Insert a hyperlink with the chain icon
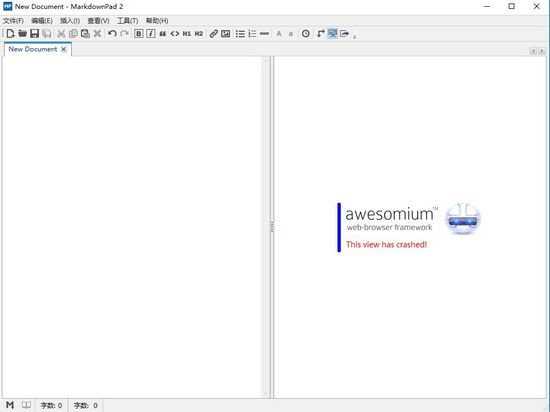The image size is (550, 412). [x=214, y=34]
